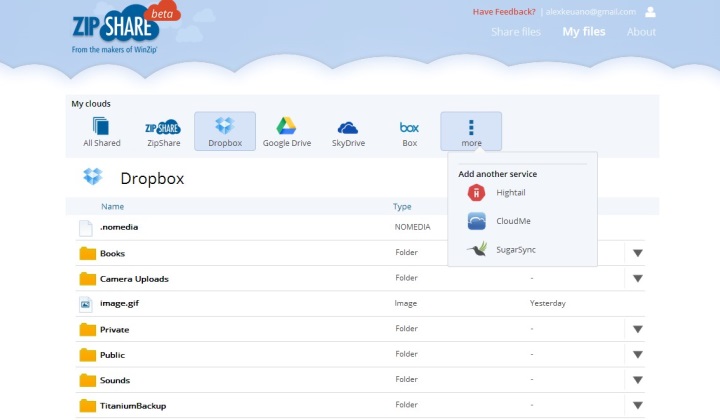Open the image.gif file

[118, 303]
